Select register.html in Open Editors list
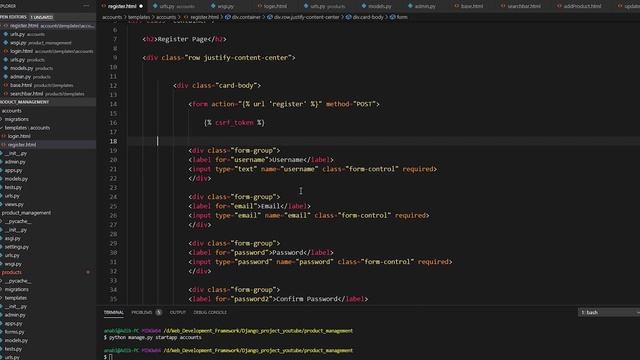Image resolution: width=640 pixels, height=360 pixels. [x=48, y=26]
